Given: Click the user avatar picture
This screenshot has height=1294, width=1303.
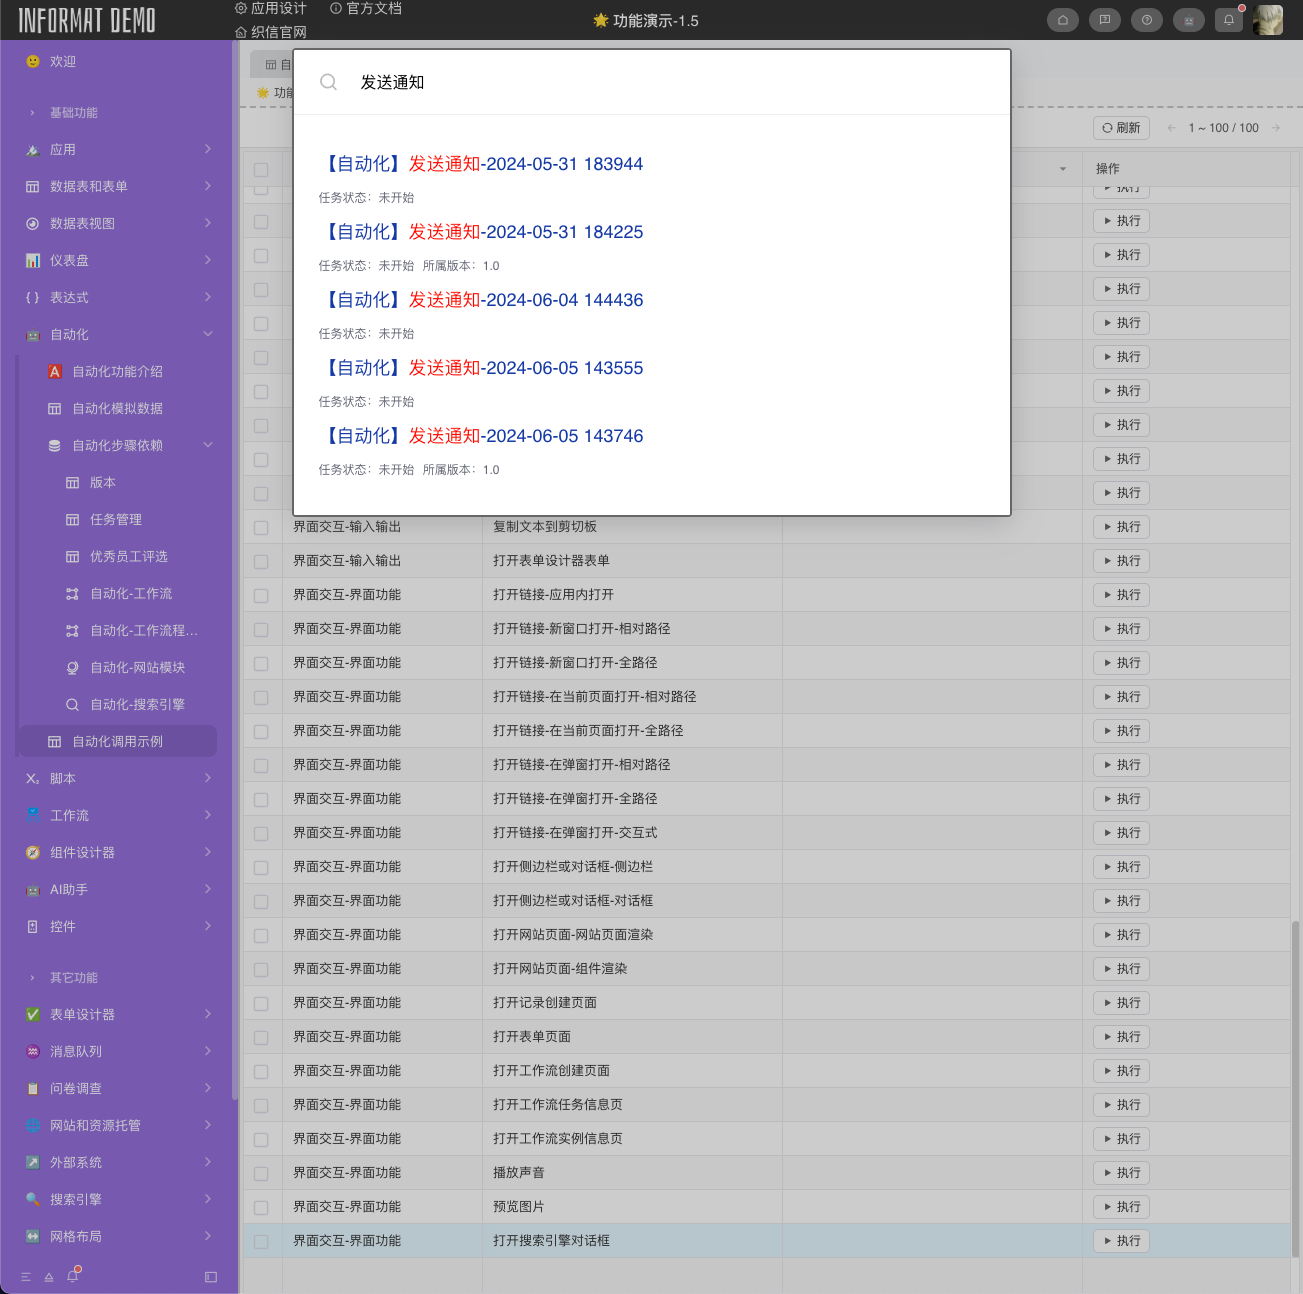Looking at the screenshot, I should (x=1268, y=20).
